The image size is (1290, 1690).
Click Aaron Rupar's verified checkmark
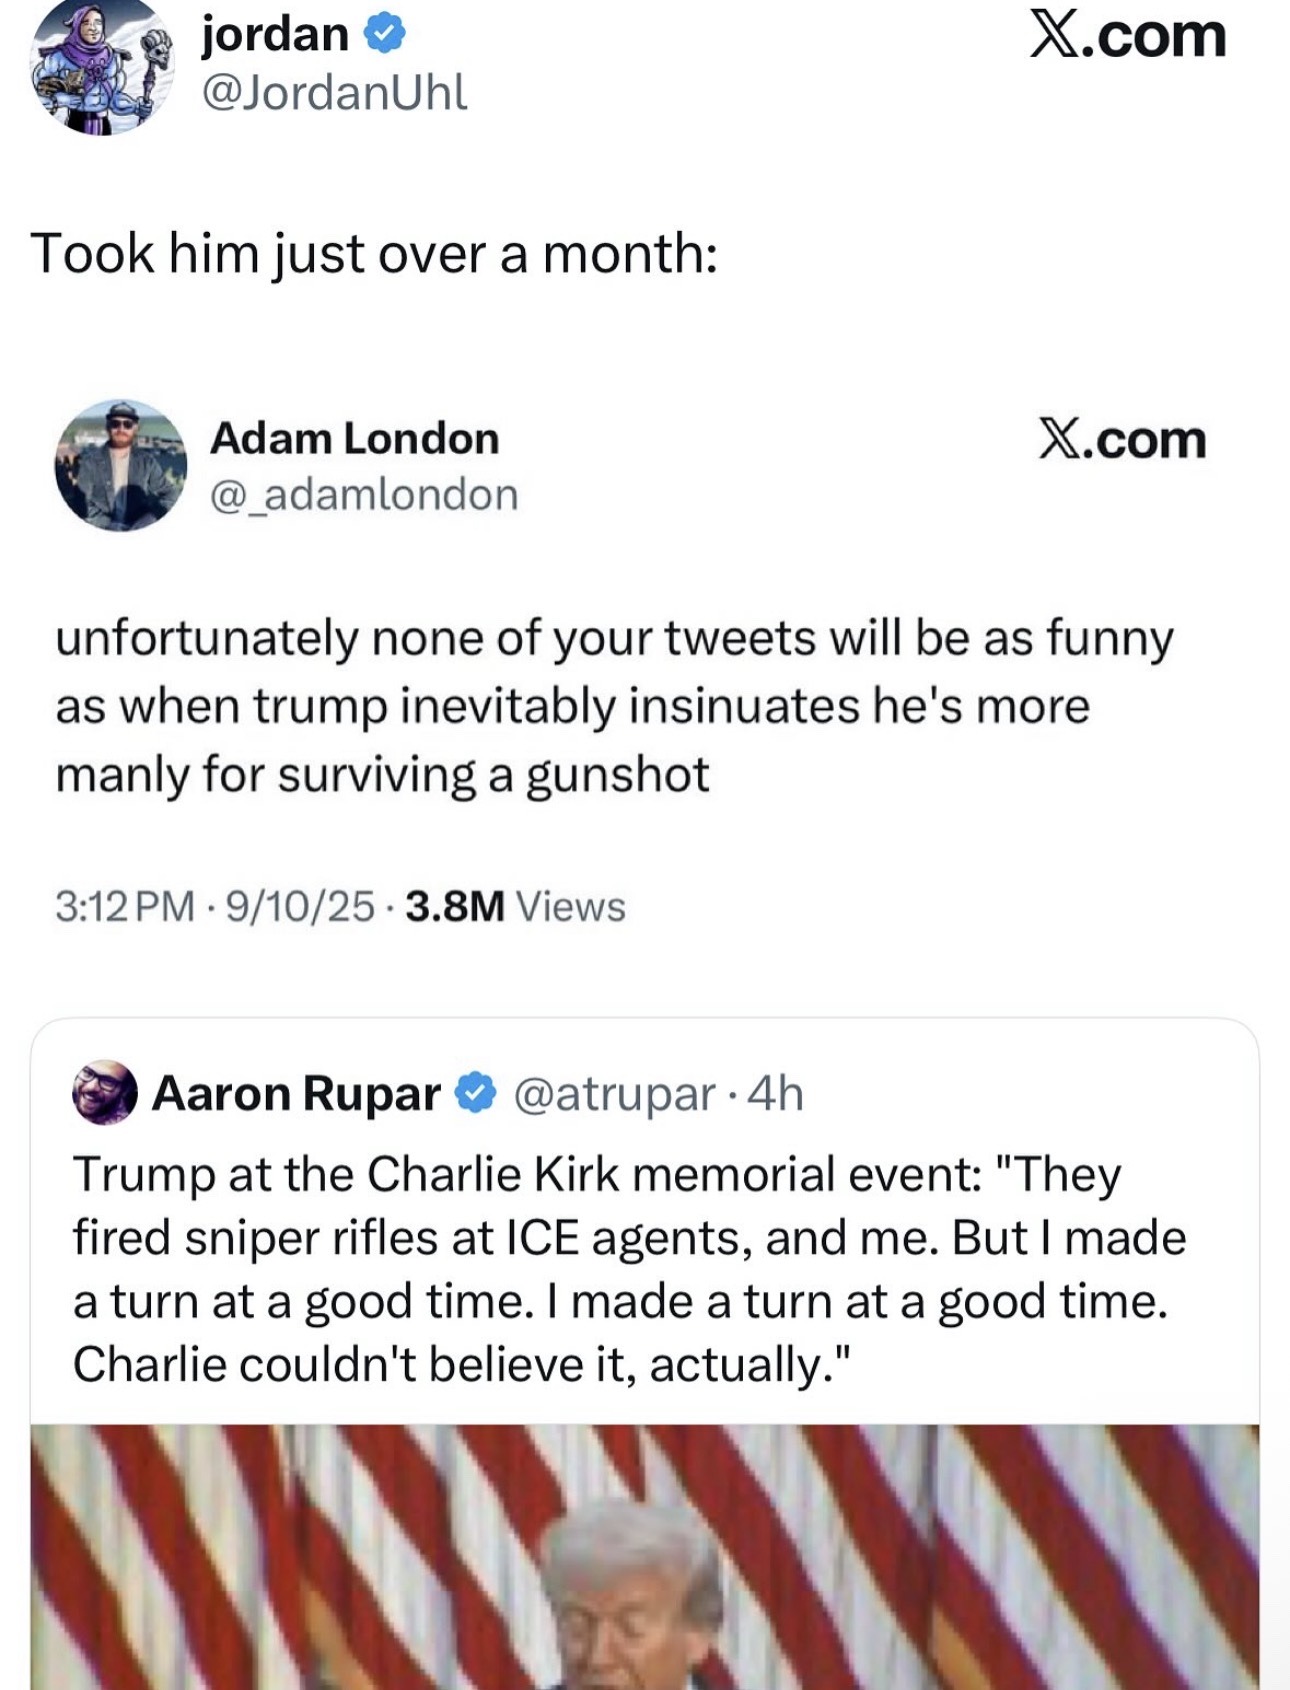tap(476, 1093)
